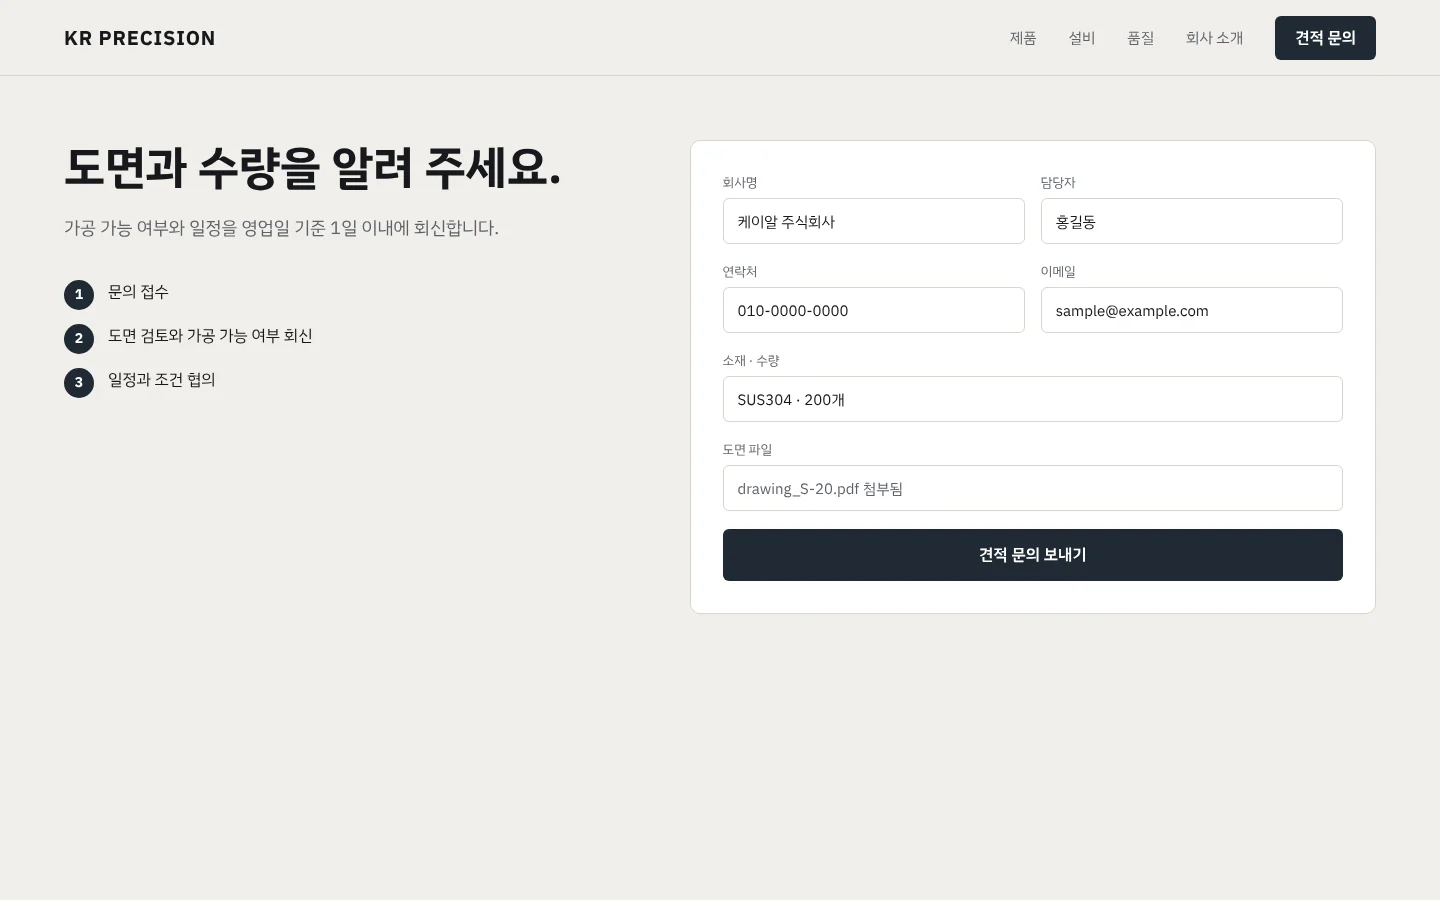Select the 연락처 phone field

874,310
